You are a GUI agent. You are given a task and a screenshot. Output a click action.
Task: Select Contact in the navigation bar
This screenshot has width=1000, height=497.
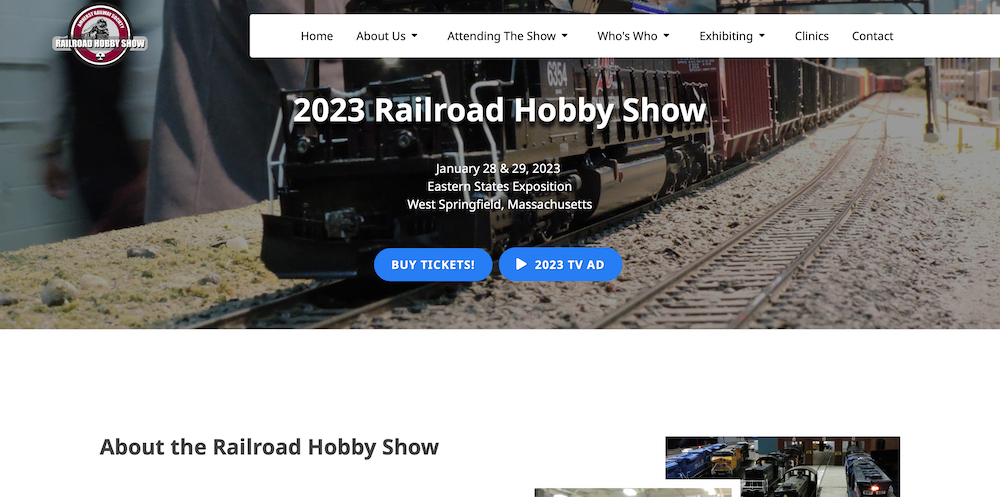872,36
